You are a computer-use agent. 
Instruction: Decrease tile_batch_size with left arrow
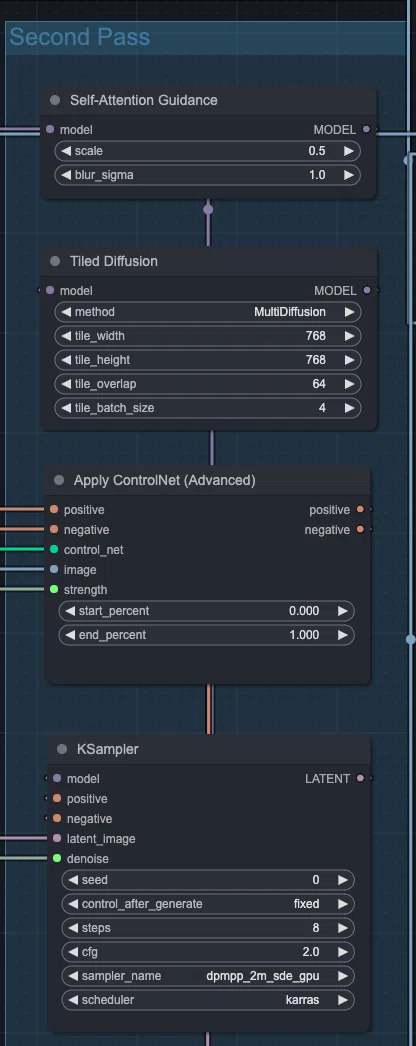66,408
